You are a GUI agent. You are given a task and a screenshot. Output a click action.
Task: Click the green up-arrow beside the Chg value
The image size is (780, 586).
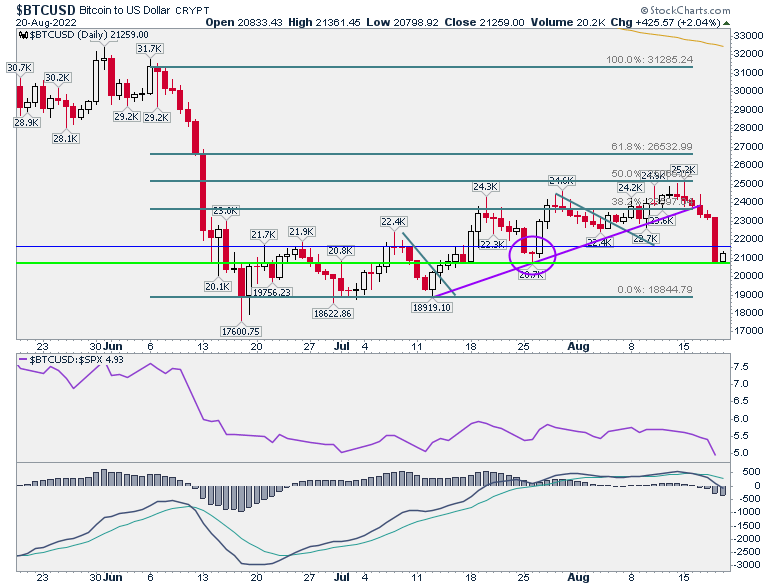(726, 23)
